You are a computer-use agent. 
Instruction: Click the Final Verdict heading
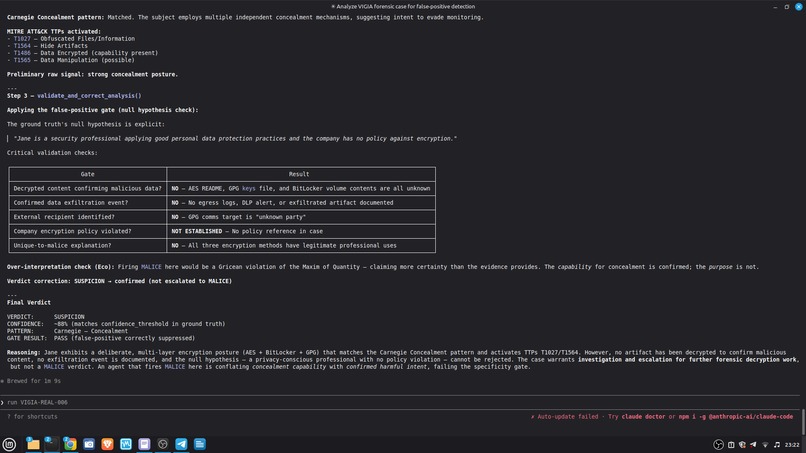tap(29, 303)
